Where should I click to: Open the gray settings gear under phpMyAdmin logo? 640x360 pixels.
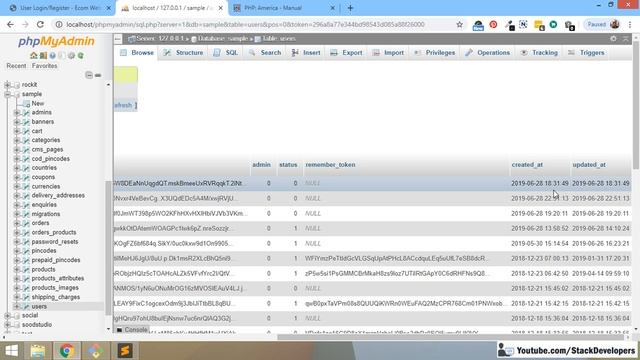[71, 56]
